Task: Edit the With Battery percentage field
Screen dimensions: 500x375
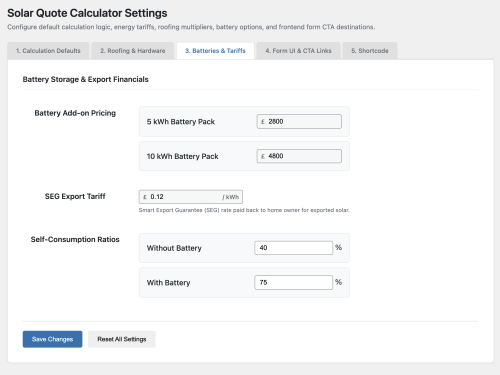Action: [293, 282]
